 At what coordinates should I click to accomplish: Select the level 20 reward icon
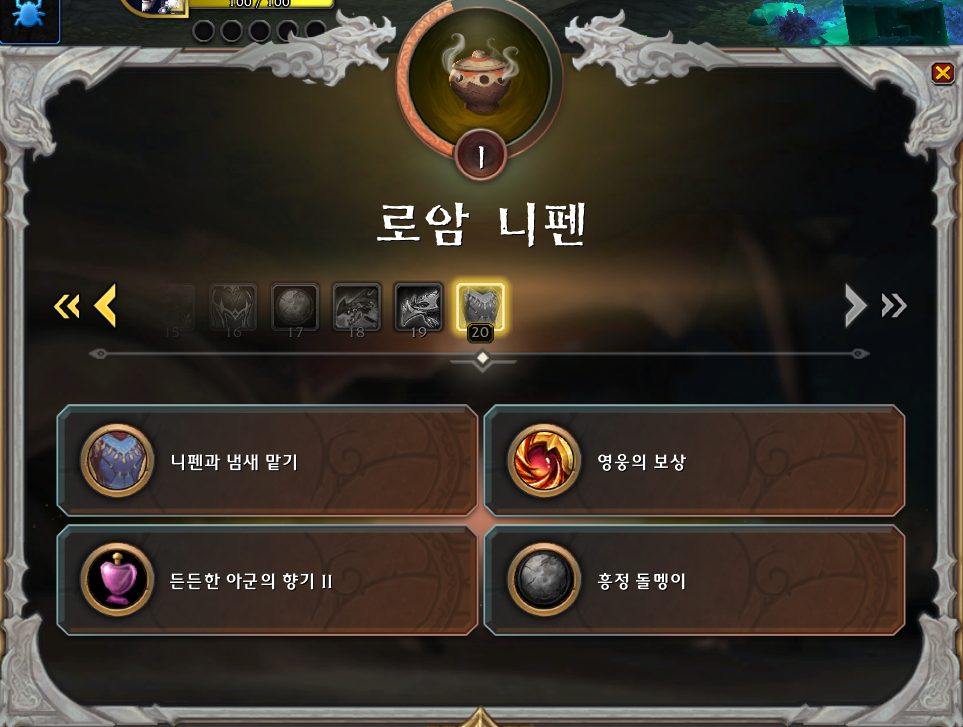(480, 307)
